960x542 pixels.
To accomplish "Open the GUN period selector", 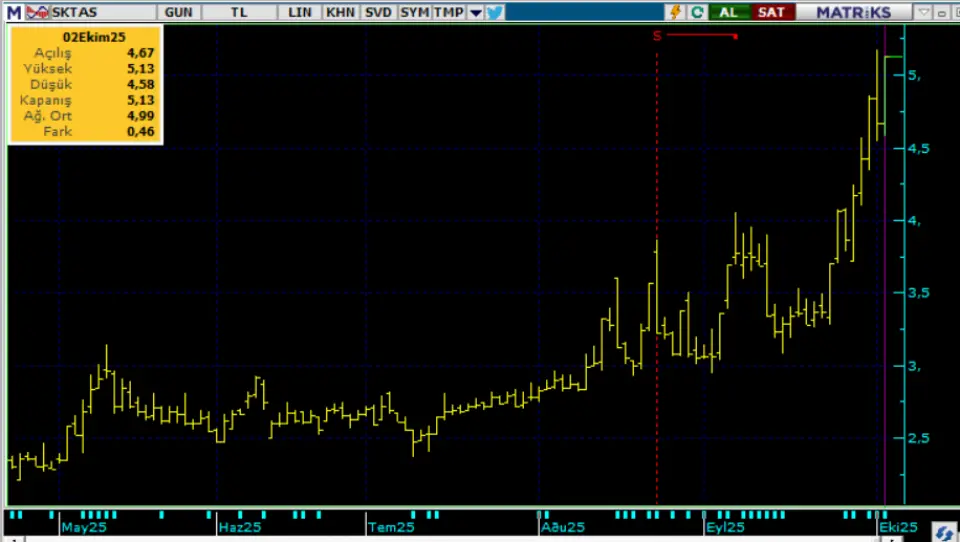I will tap(179, 13).
